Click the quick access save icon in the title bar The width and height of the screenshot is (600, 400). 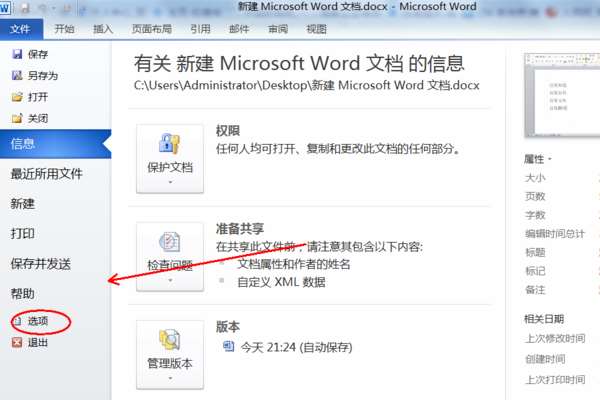(x=25, y=8)
